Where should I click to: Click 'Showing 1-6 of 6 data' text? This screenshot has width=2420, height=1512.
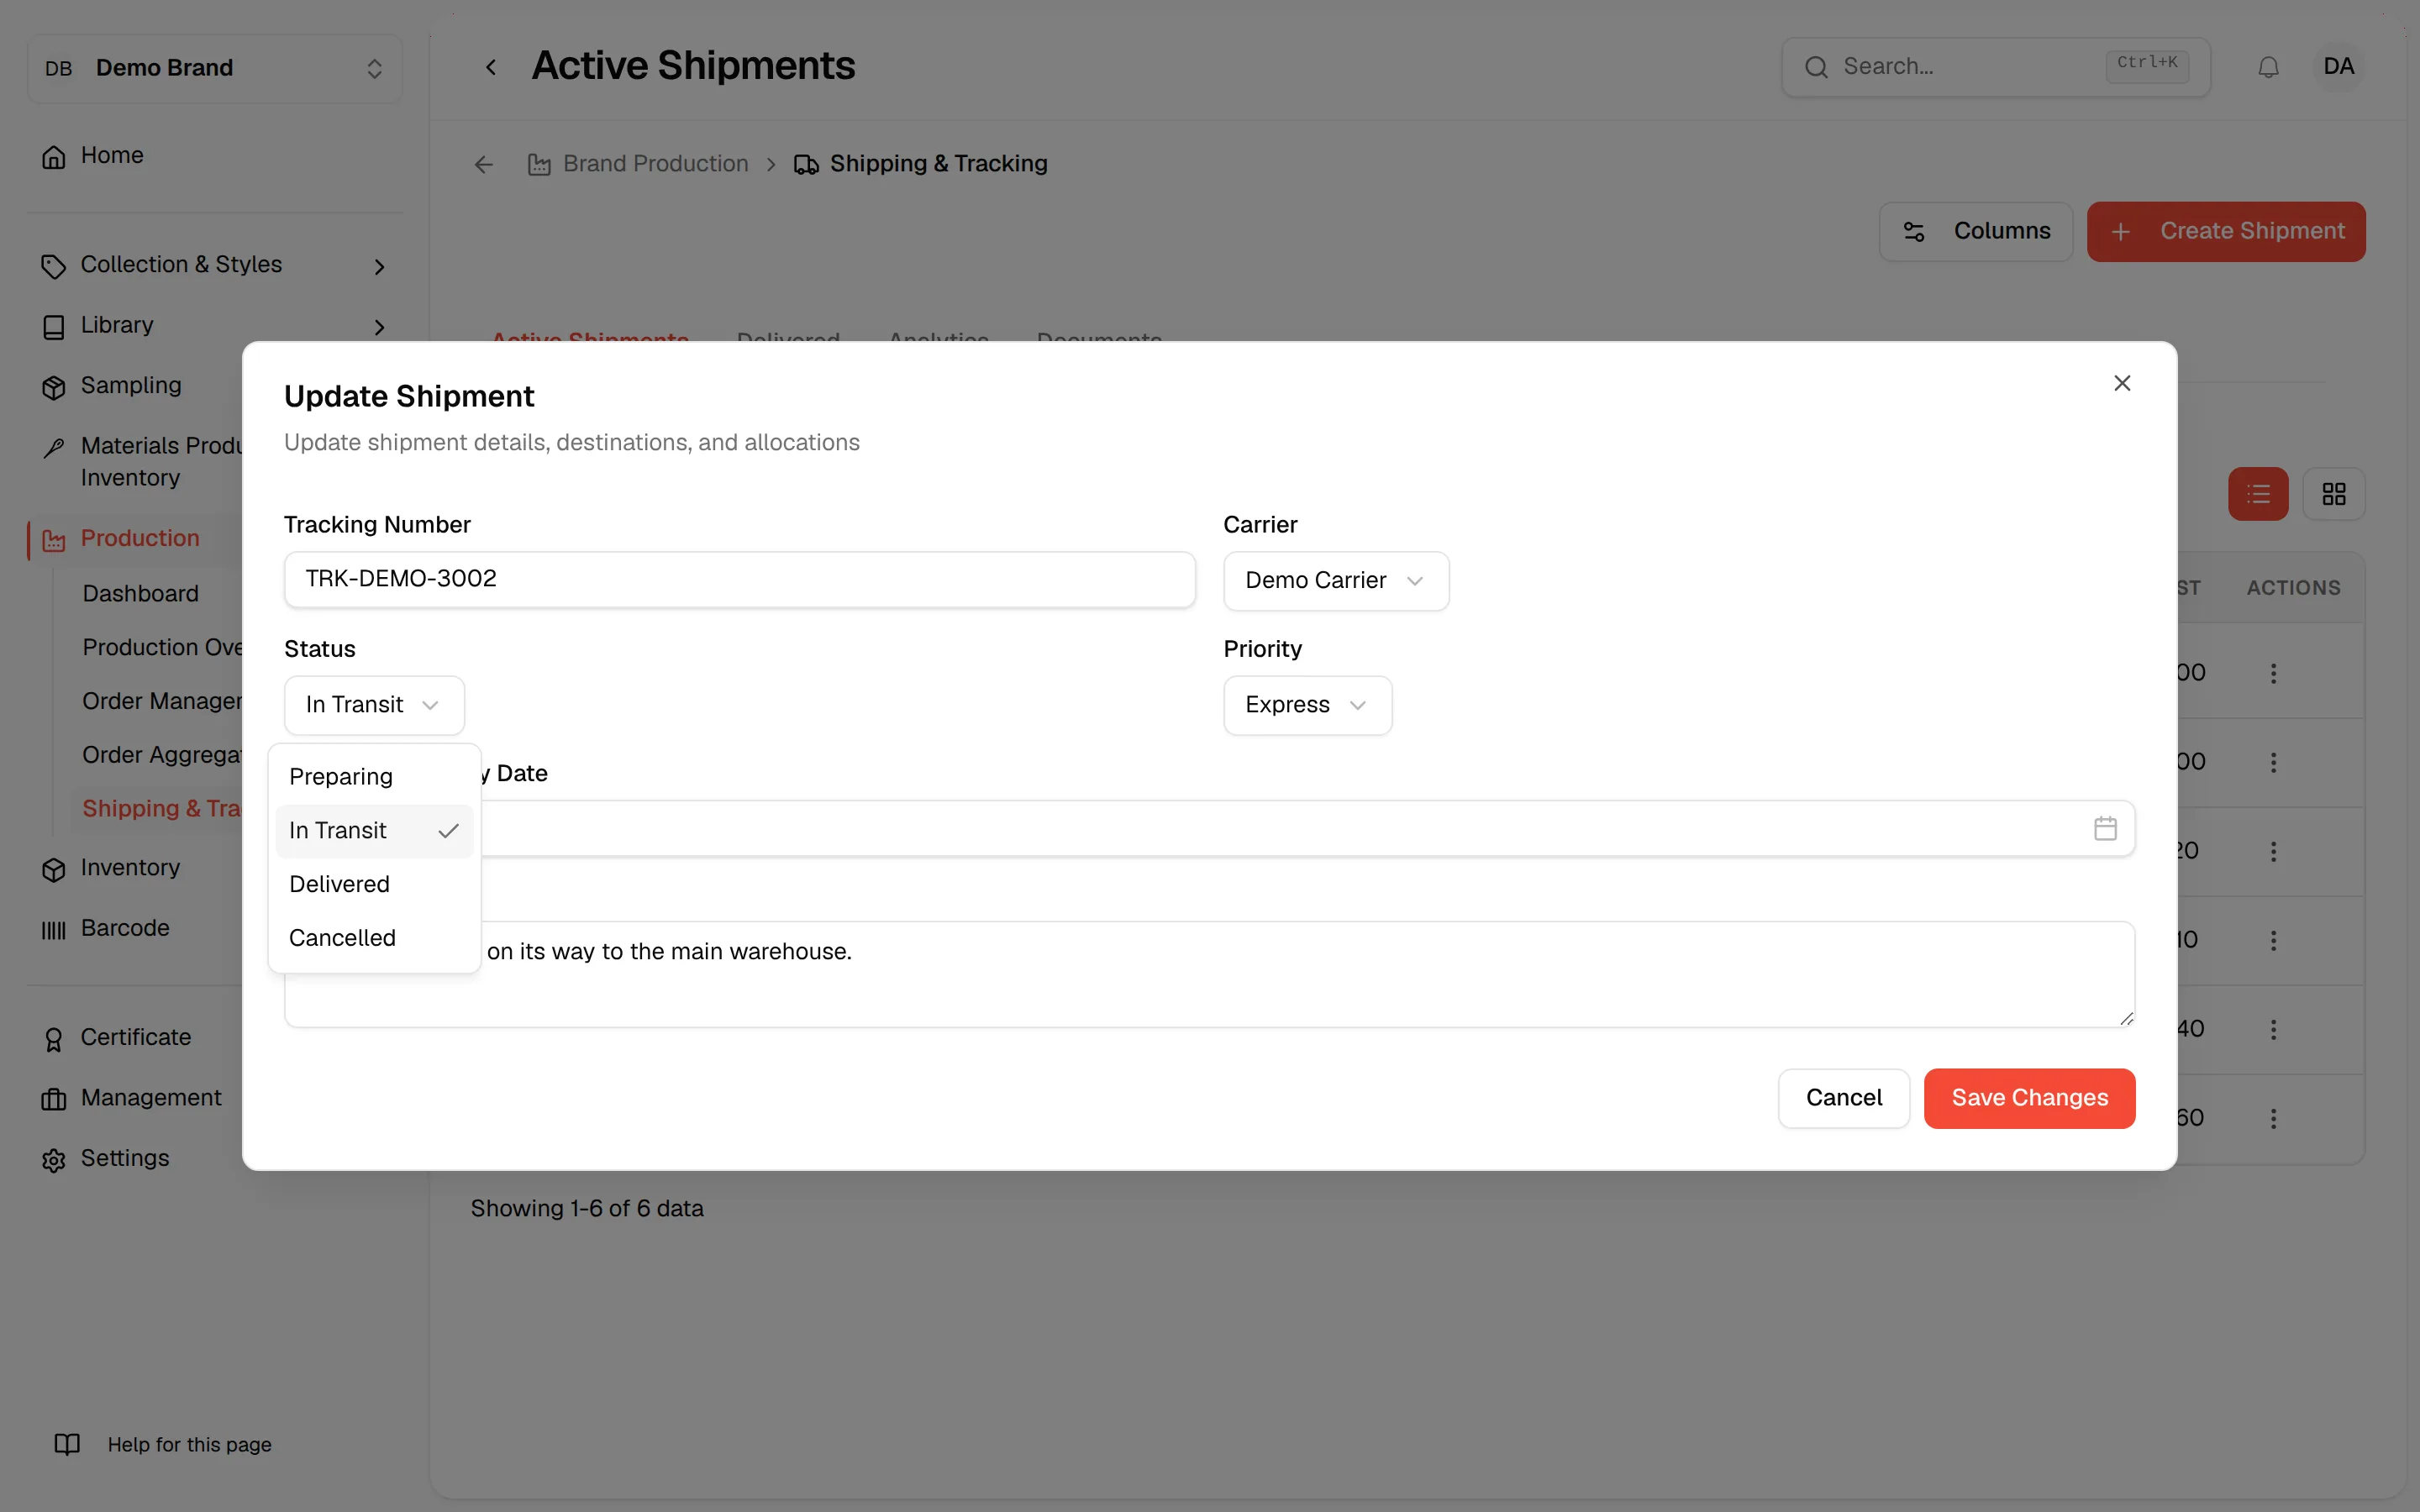587,1209
